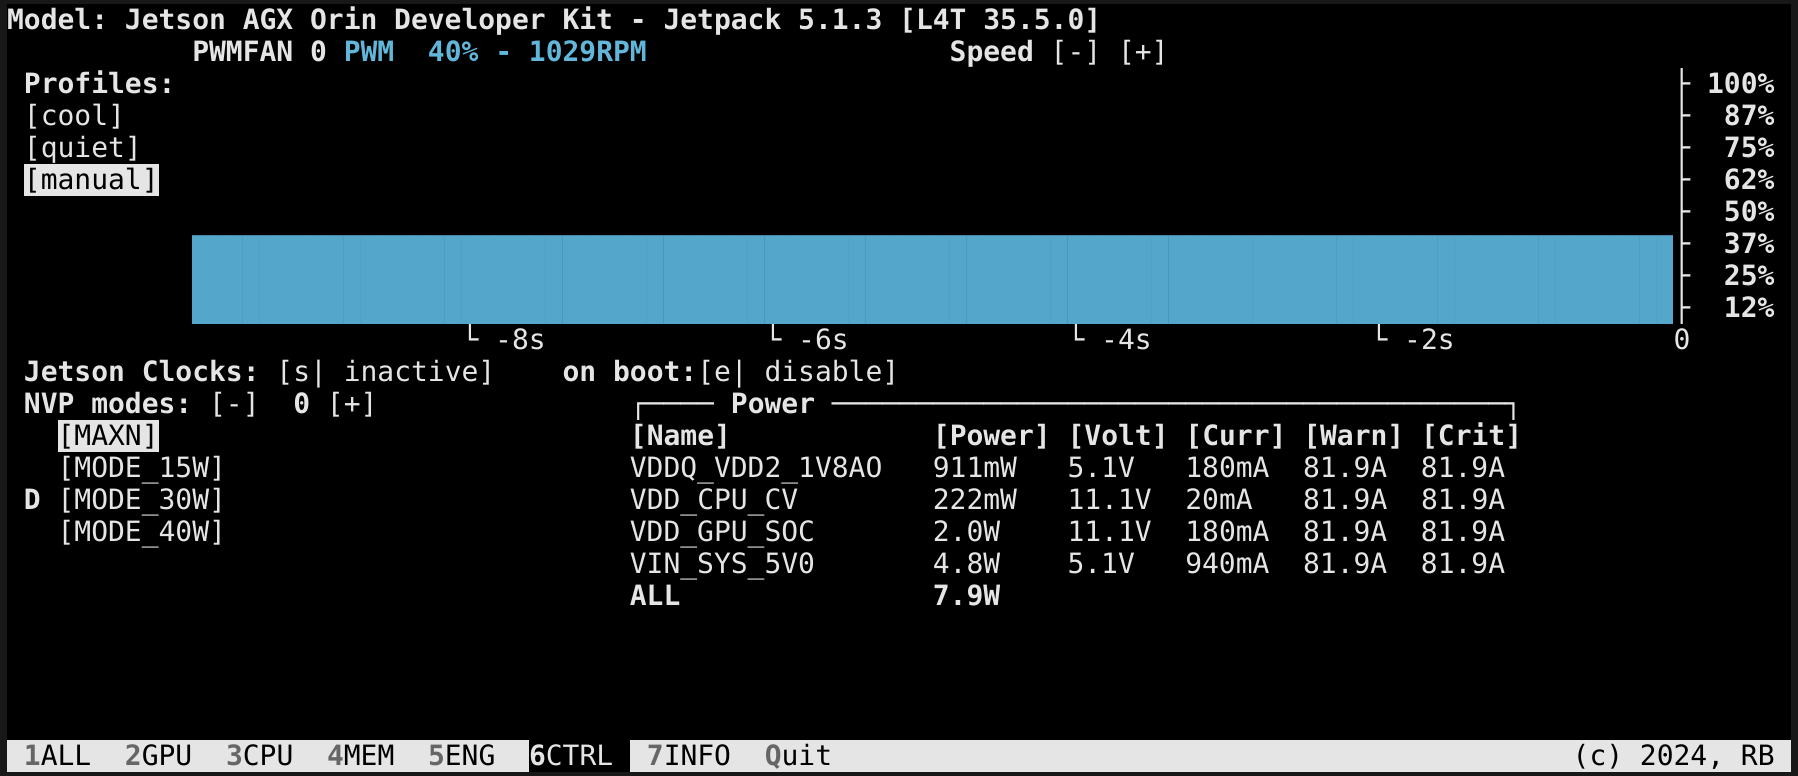This screenshot has width=1798, height=776.
Task: Select the MODE_15W power mode
Action: click(x=141, y=468)
